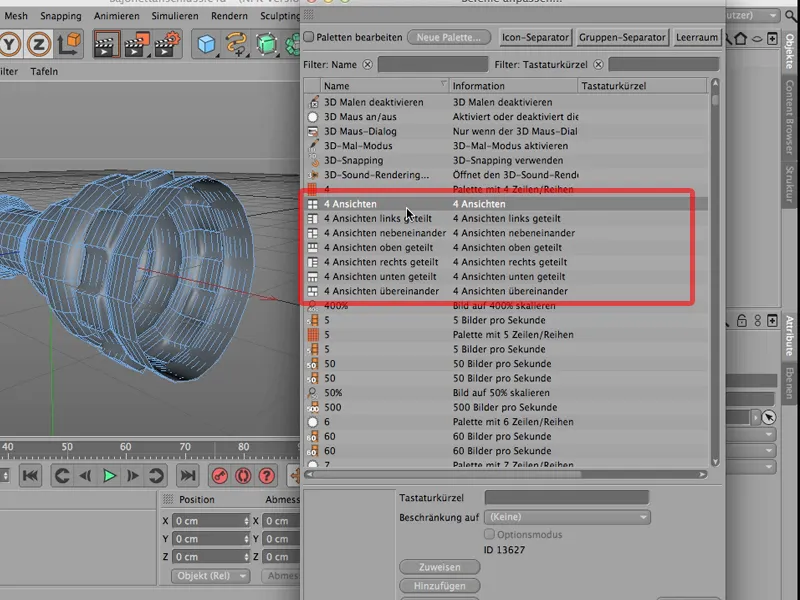Select the 400% scaling command row
Screen dimensions: 800x600
pyautogui.click(x=506, y=306)
